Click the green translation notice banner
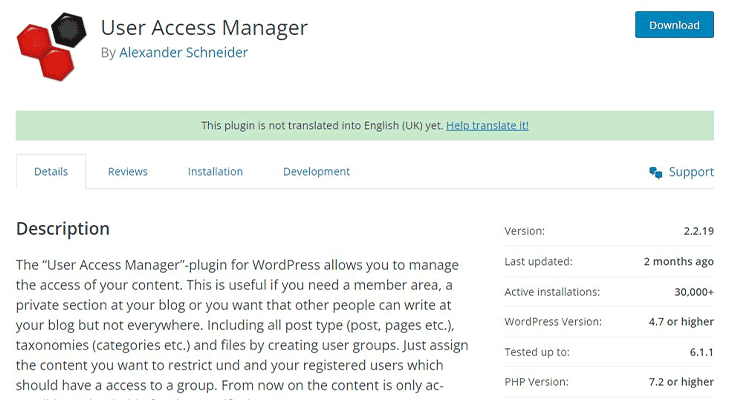Screen dimensions: 734x400 (x=365, y=126)
